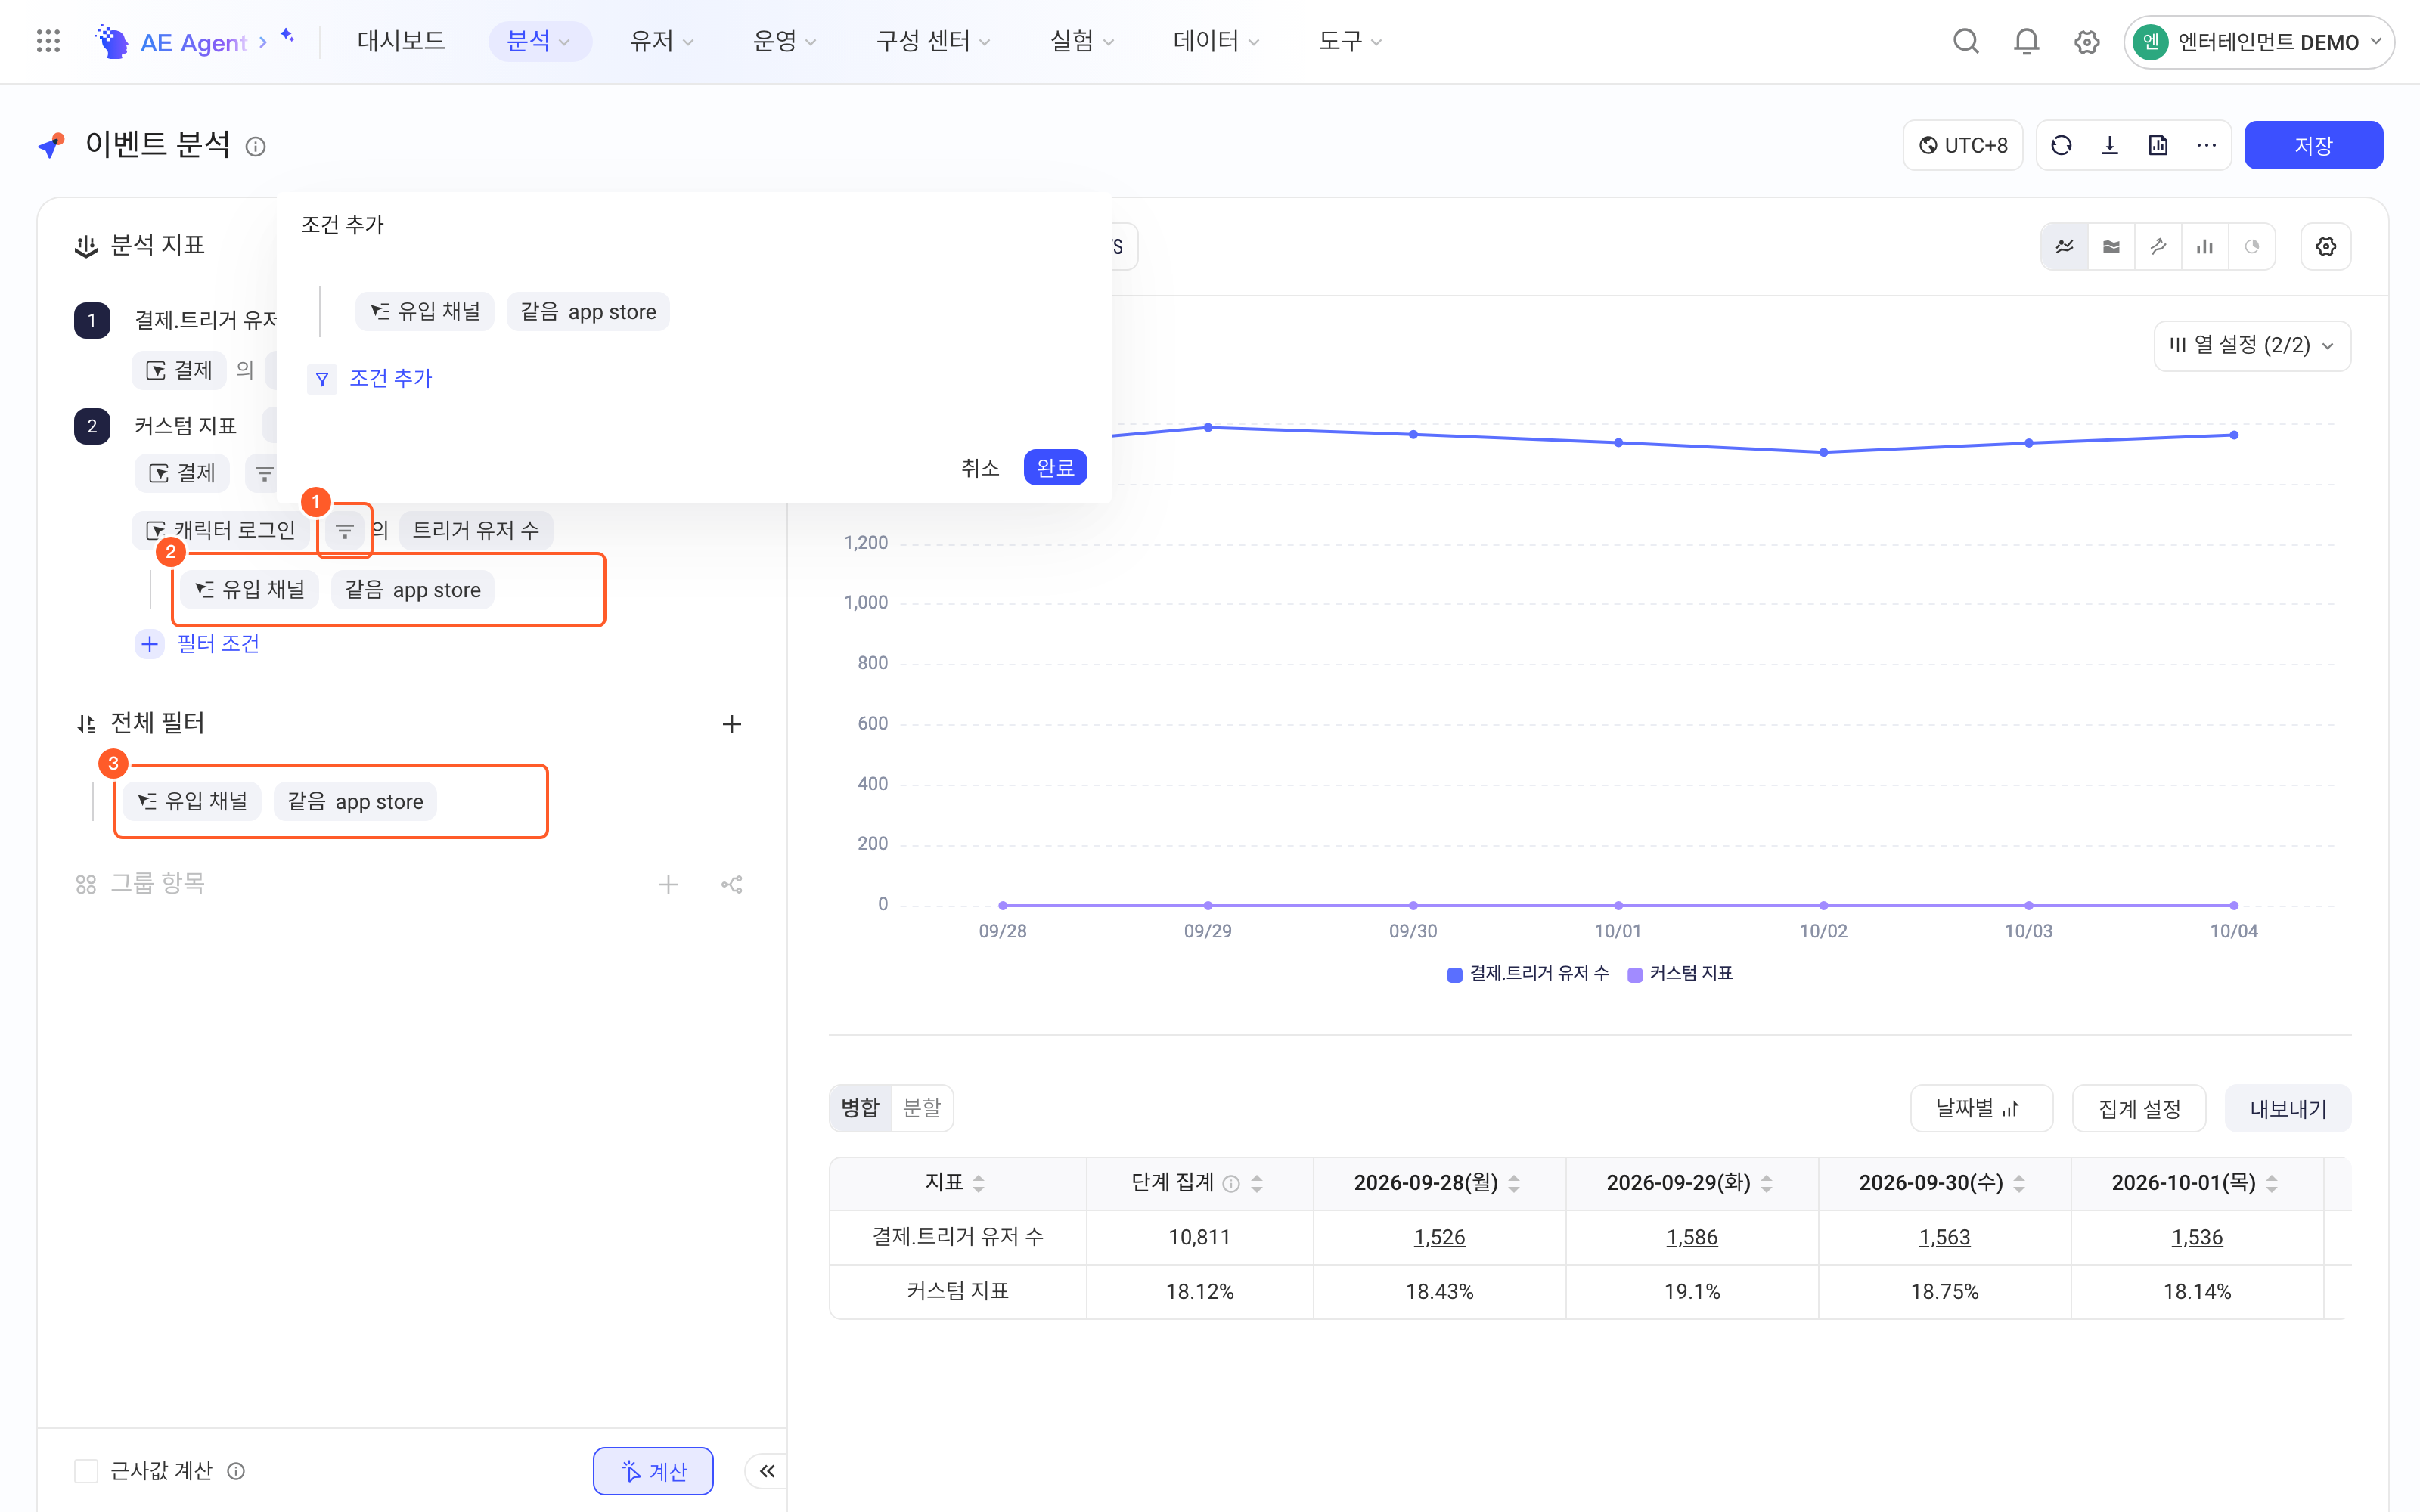Open the apps grid launcher icon

[x=48, y=41]
